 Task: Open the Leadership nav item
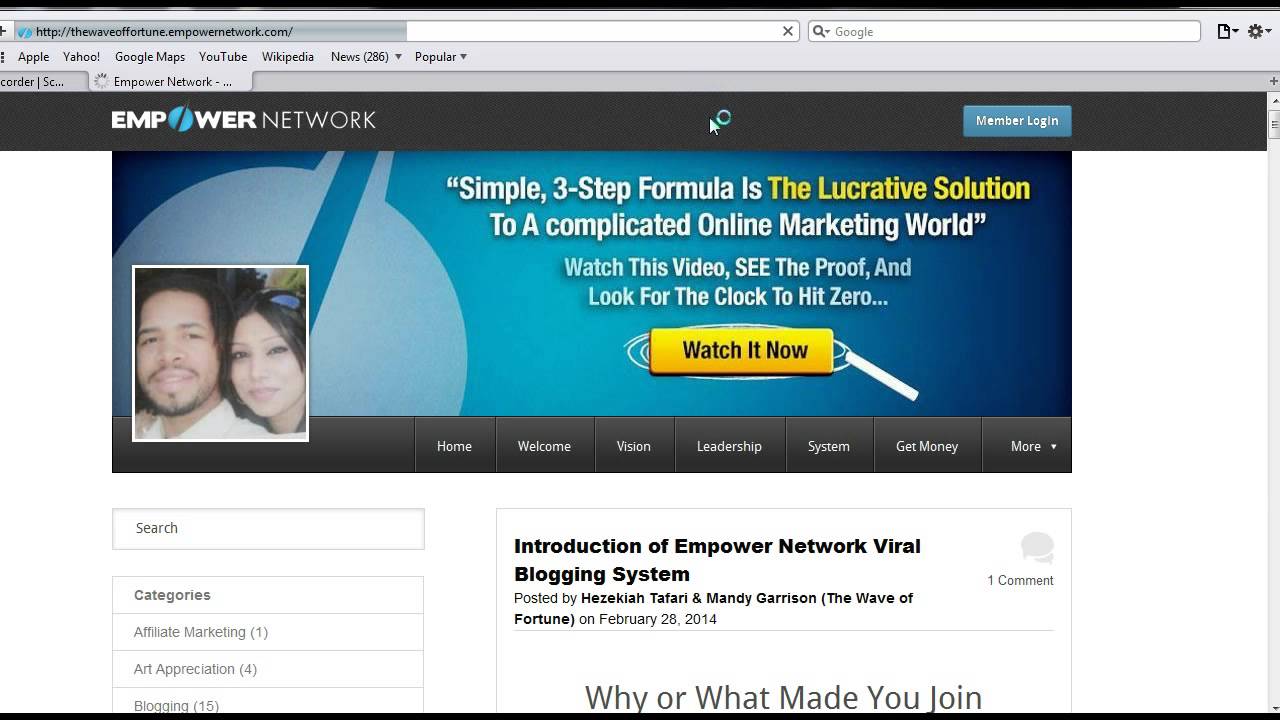(x=729, y=446)
